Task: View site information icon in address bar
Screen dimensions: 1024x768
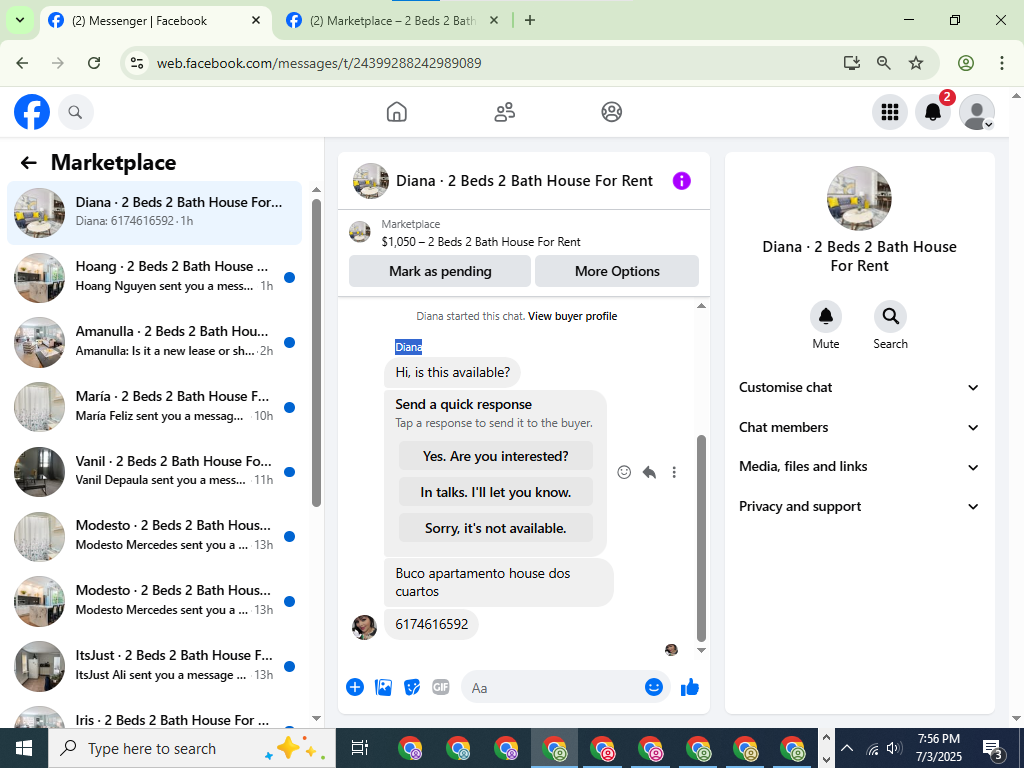Action: pyautogui.click(x=137, y=63)
